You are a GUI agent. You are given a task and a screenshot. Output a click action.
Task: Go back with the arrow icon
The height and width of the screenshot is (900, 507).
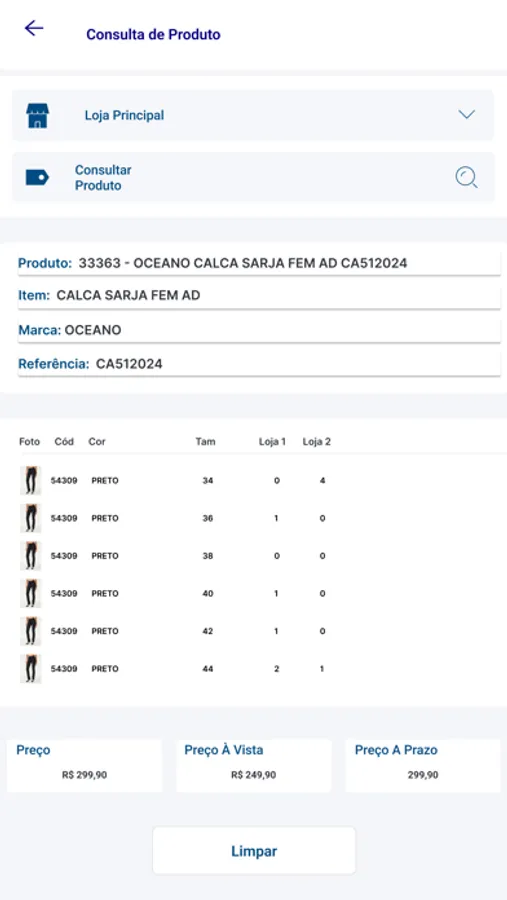34,28
